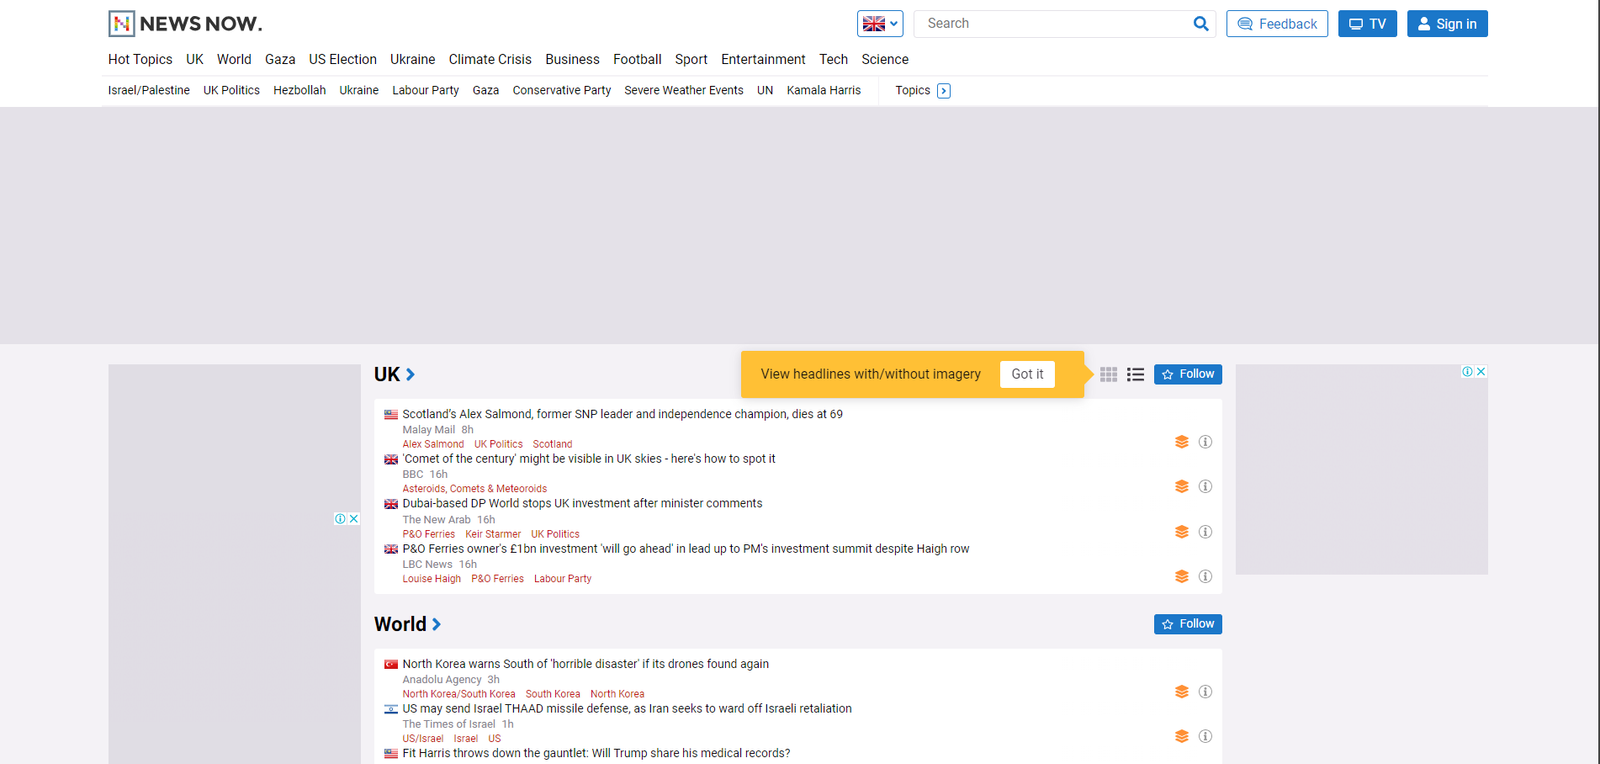Expand the UK section heading chevron

click(x=410, y=374)
